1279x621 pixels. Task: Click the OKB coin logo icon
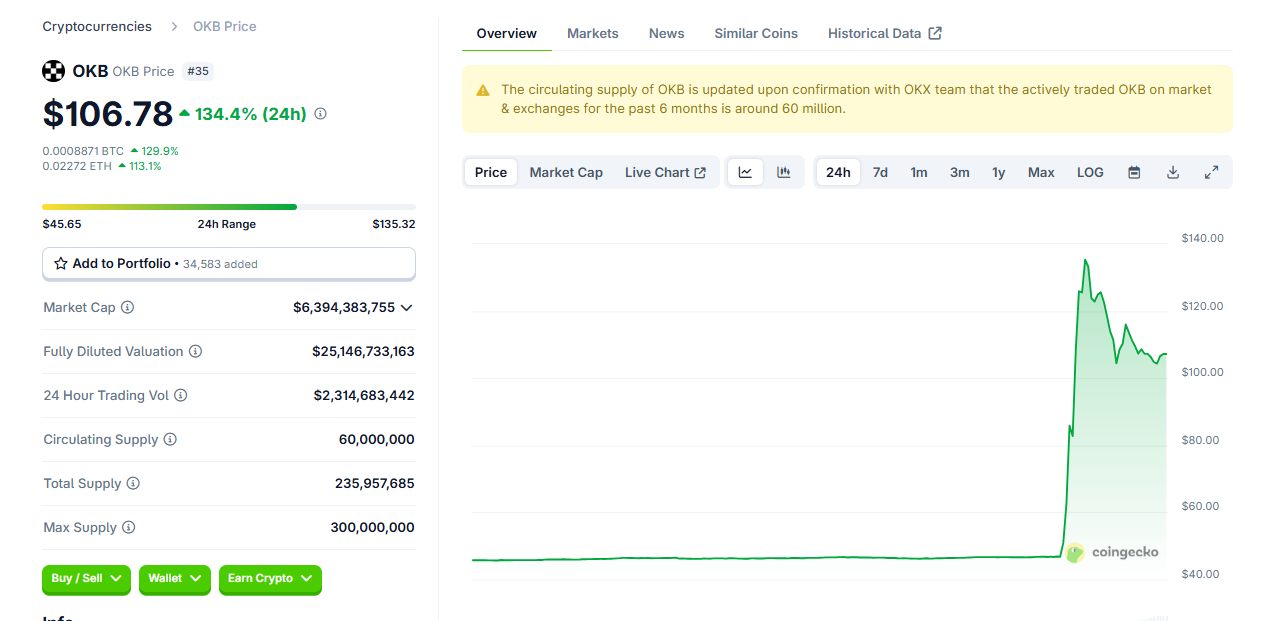53,71
